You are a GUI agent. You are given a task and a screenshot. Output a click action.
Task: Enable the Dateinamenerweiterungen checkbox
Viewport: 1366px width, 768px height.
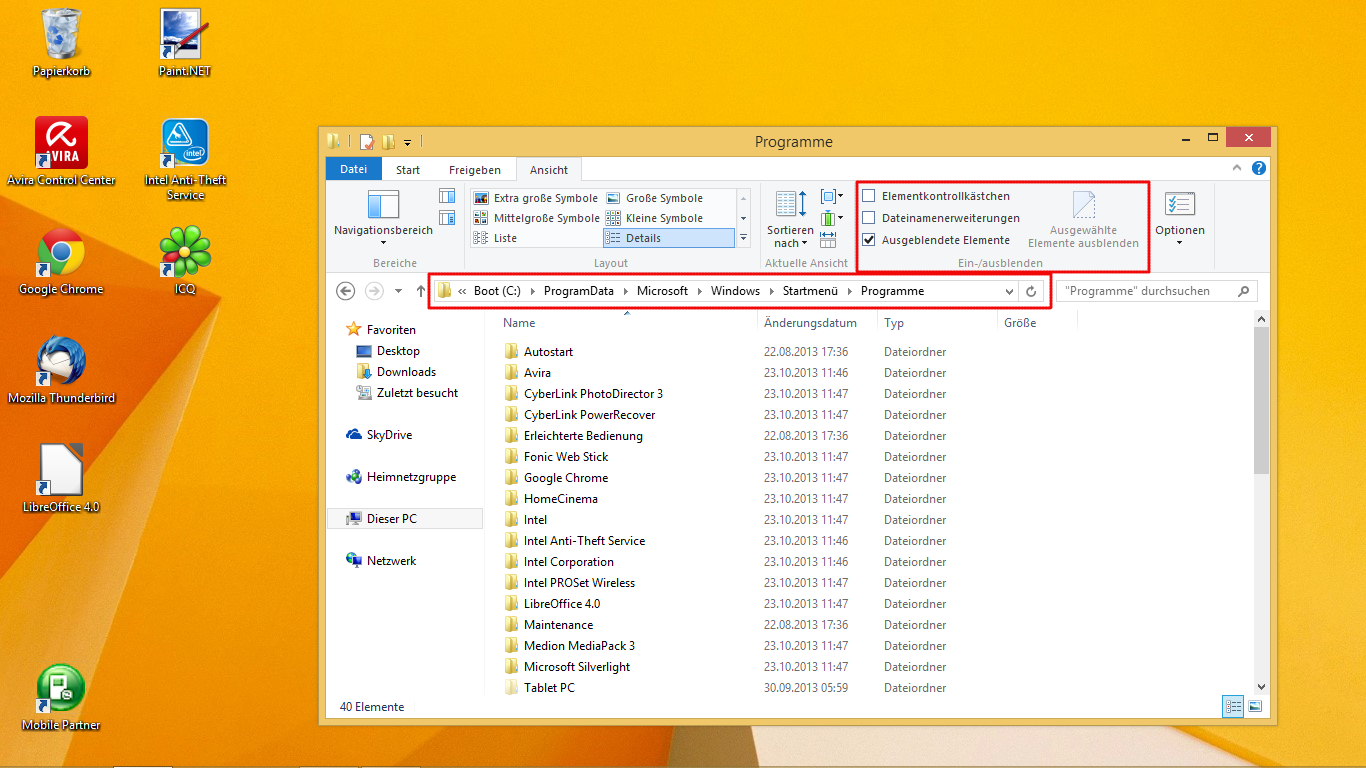[x=869, y=218]
